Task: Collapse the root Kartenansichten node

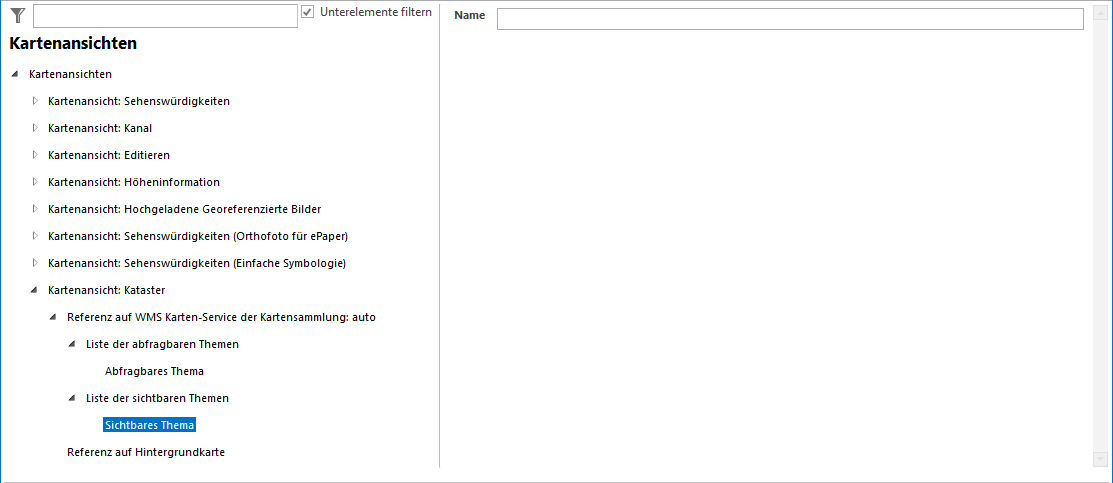Action: (16, 74)
